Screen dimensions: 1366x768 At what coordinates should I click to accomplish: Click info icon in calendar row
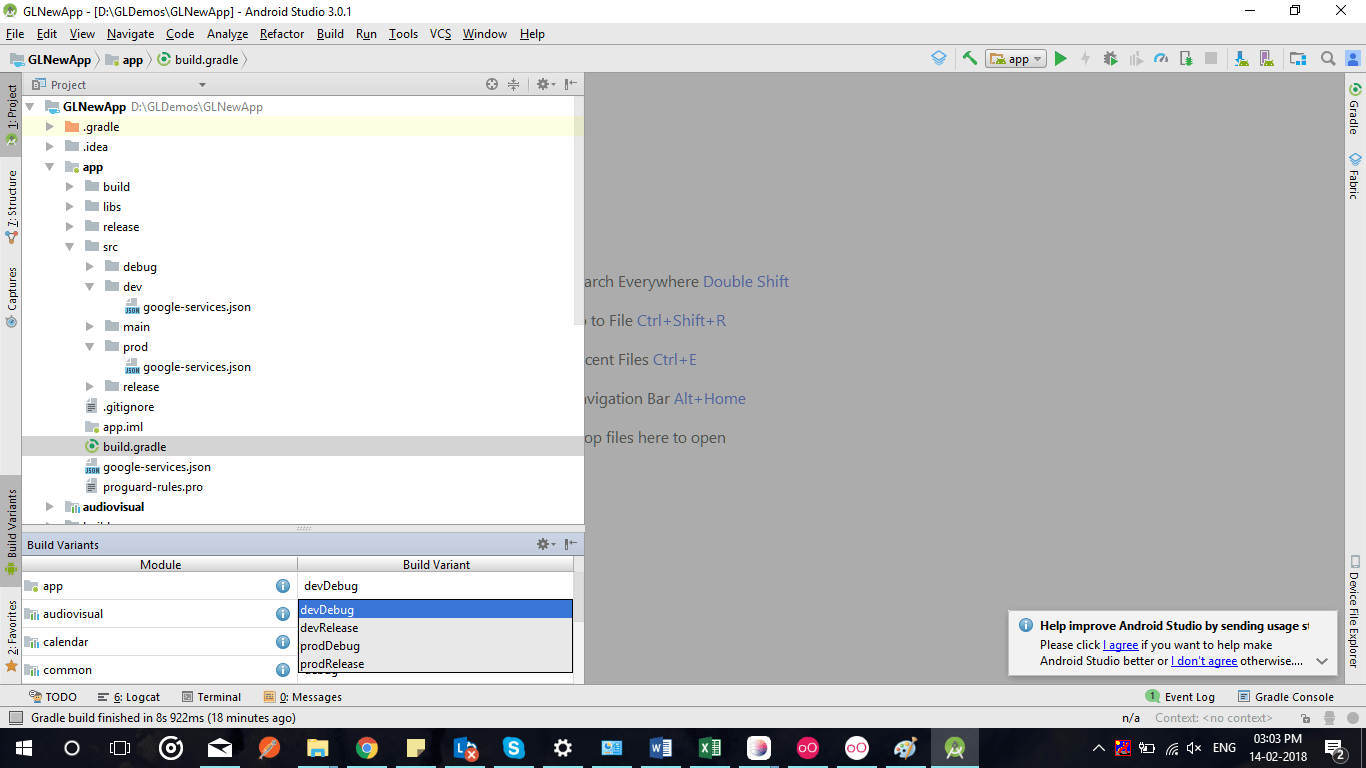click(x=283, y=642)
